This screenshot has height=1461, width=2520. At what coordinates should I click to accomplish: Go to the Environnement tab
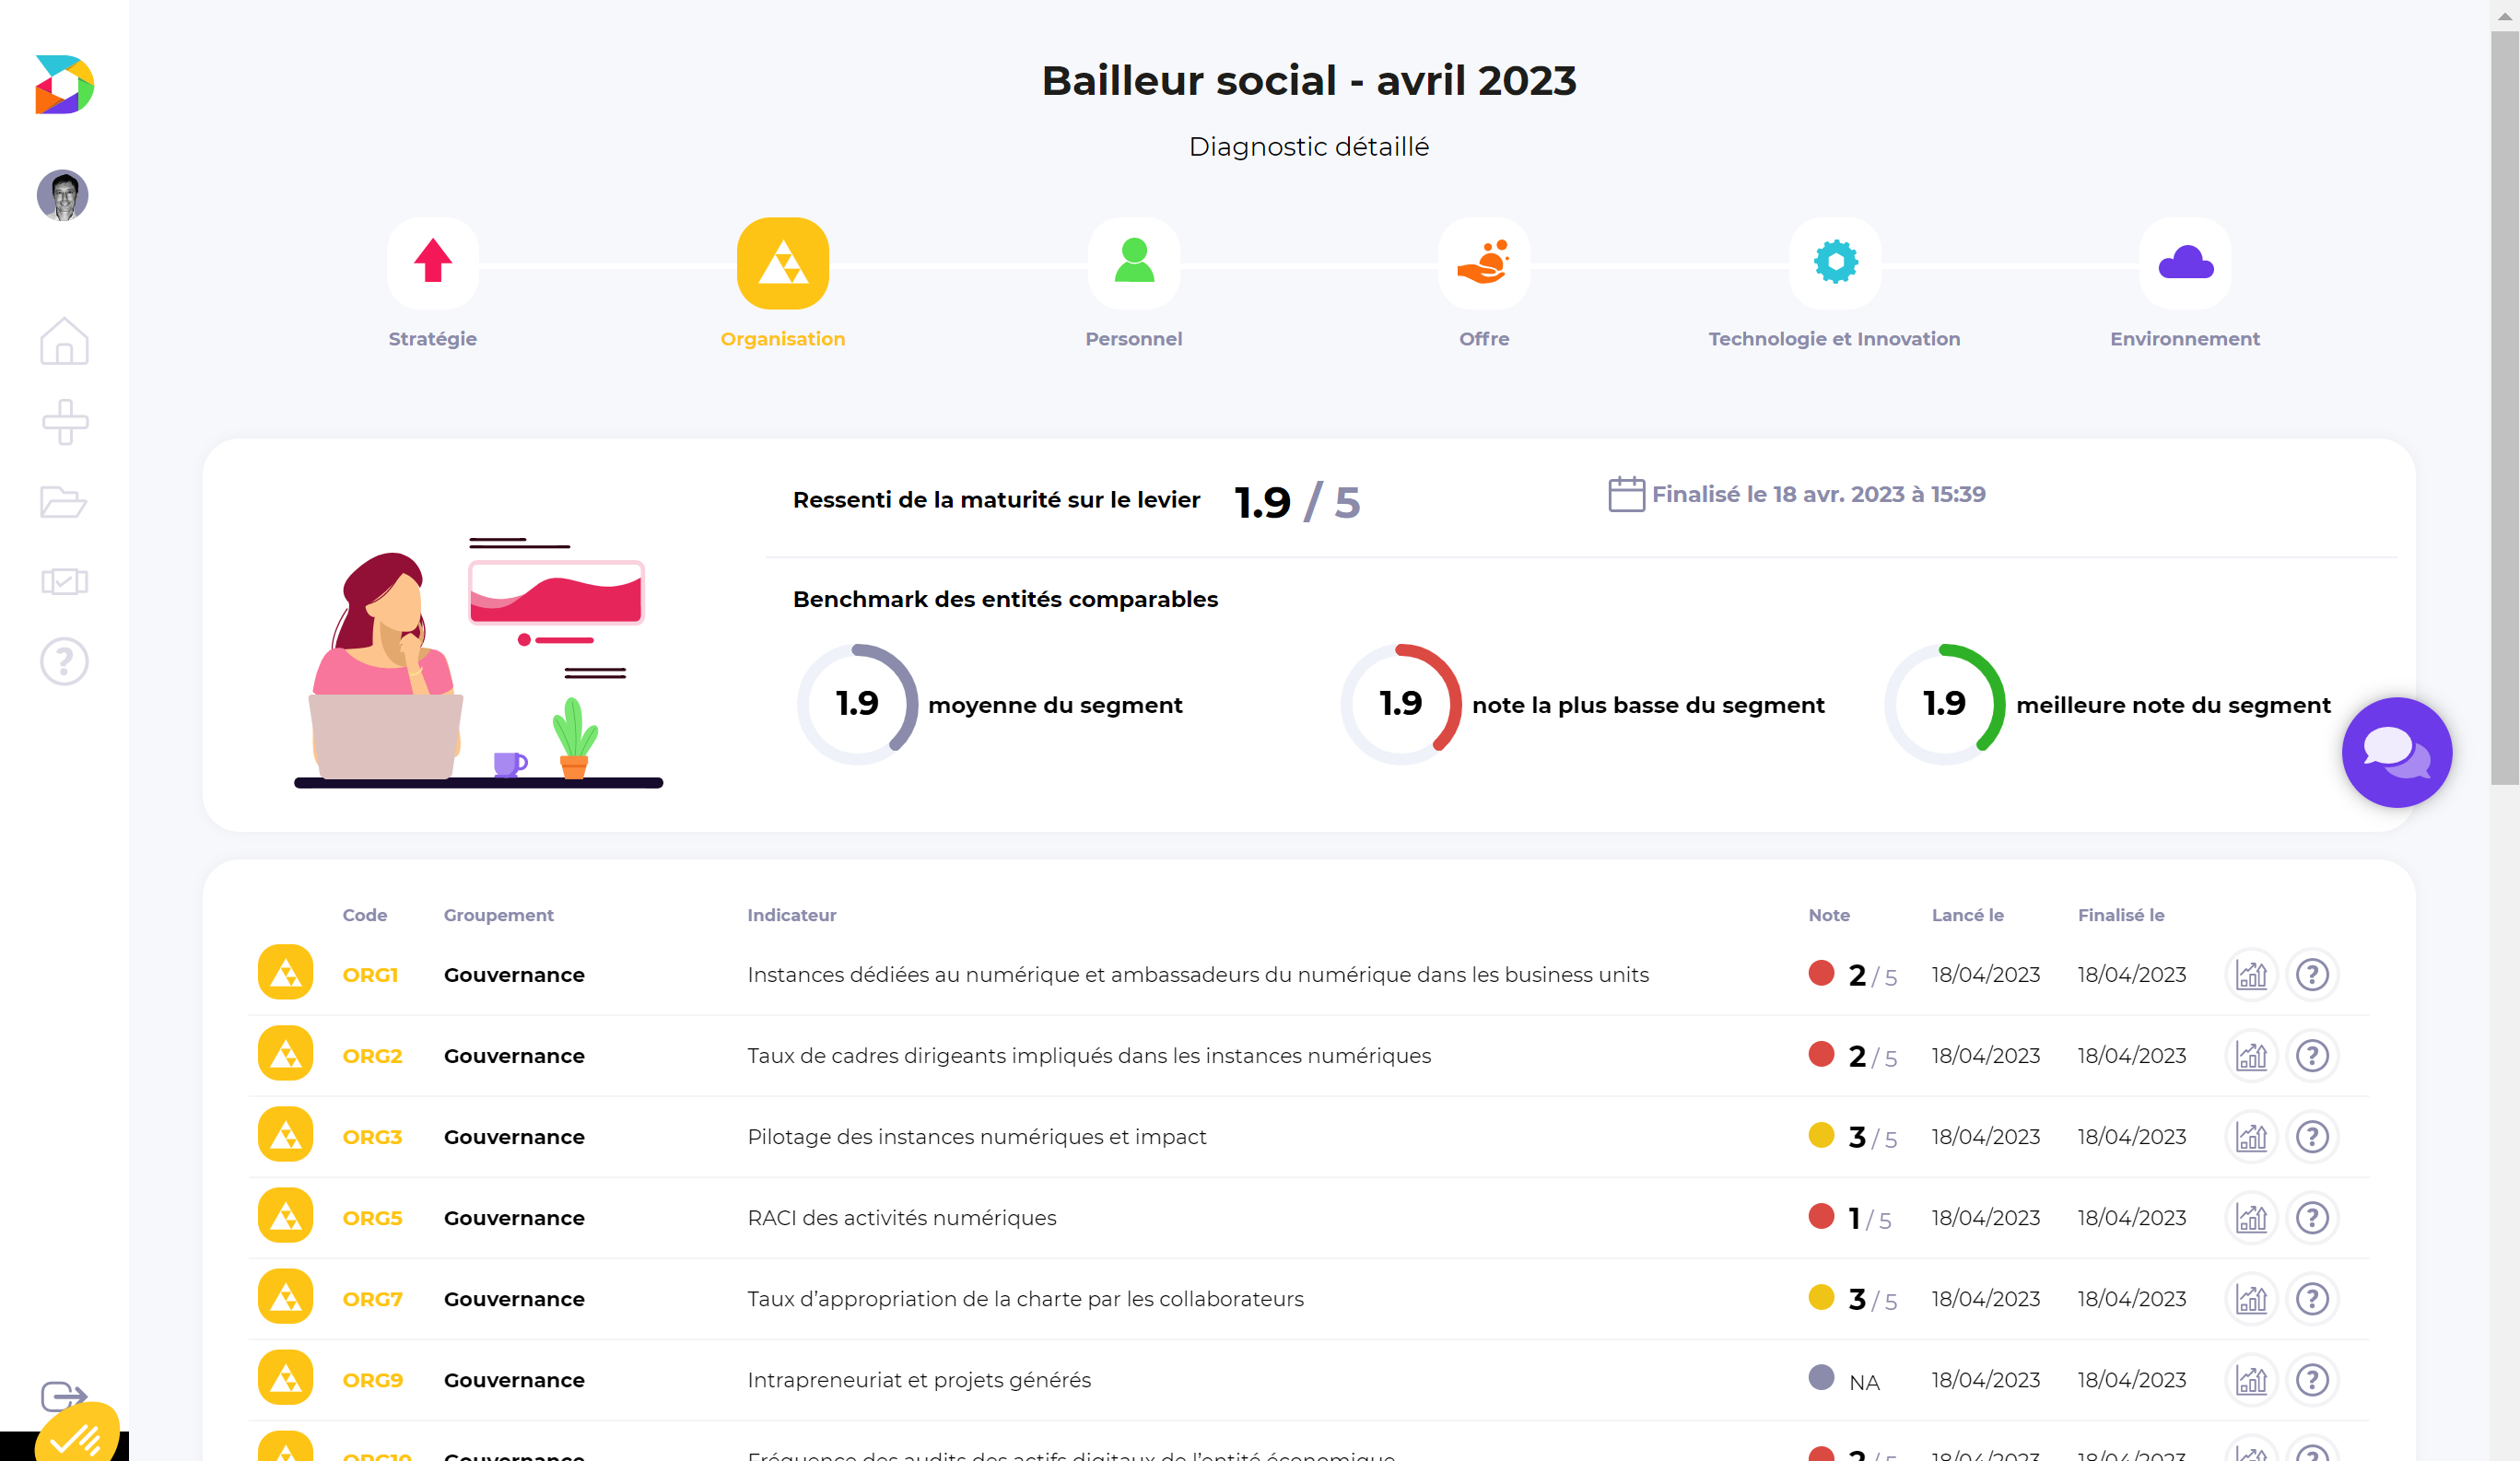coord(2185,264)
